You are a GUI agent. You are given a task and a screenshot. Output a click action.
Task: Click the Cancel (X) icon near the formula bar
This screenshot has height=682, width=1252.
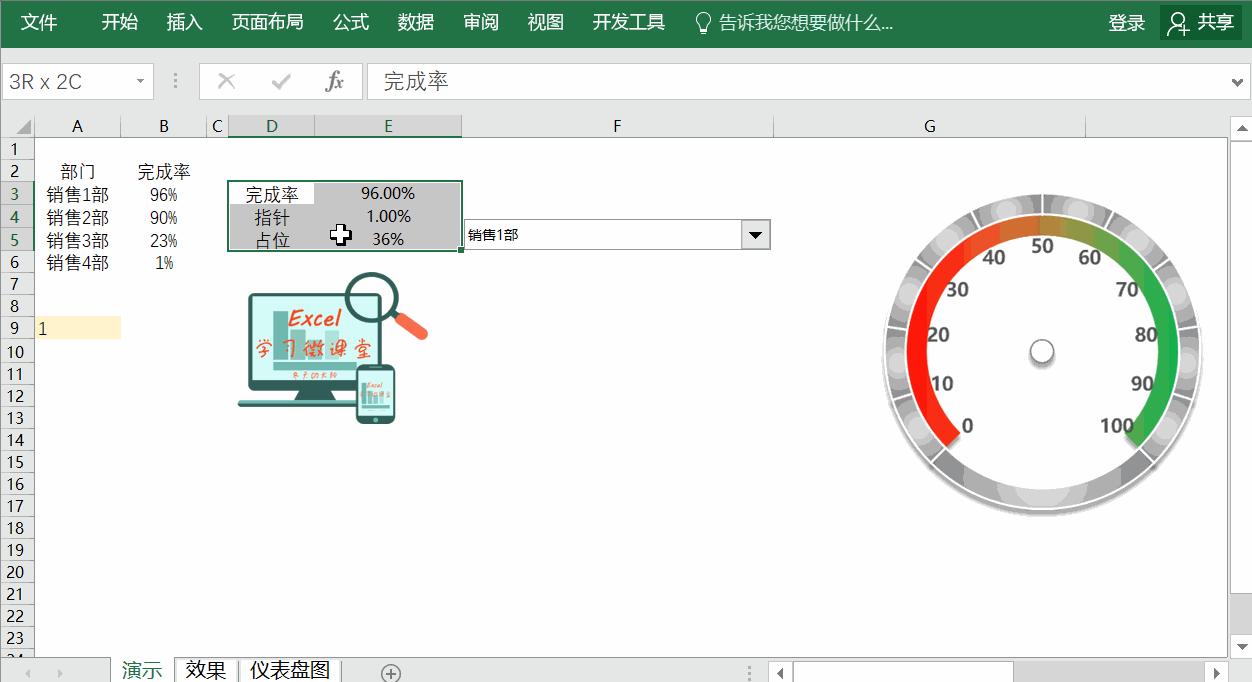(225, 81)
